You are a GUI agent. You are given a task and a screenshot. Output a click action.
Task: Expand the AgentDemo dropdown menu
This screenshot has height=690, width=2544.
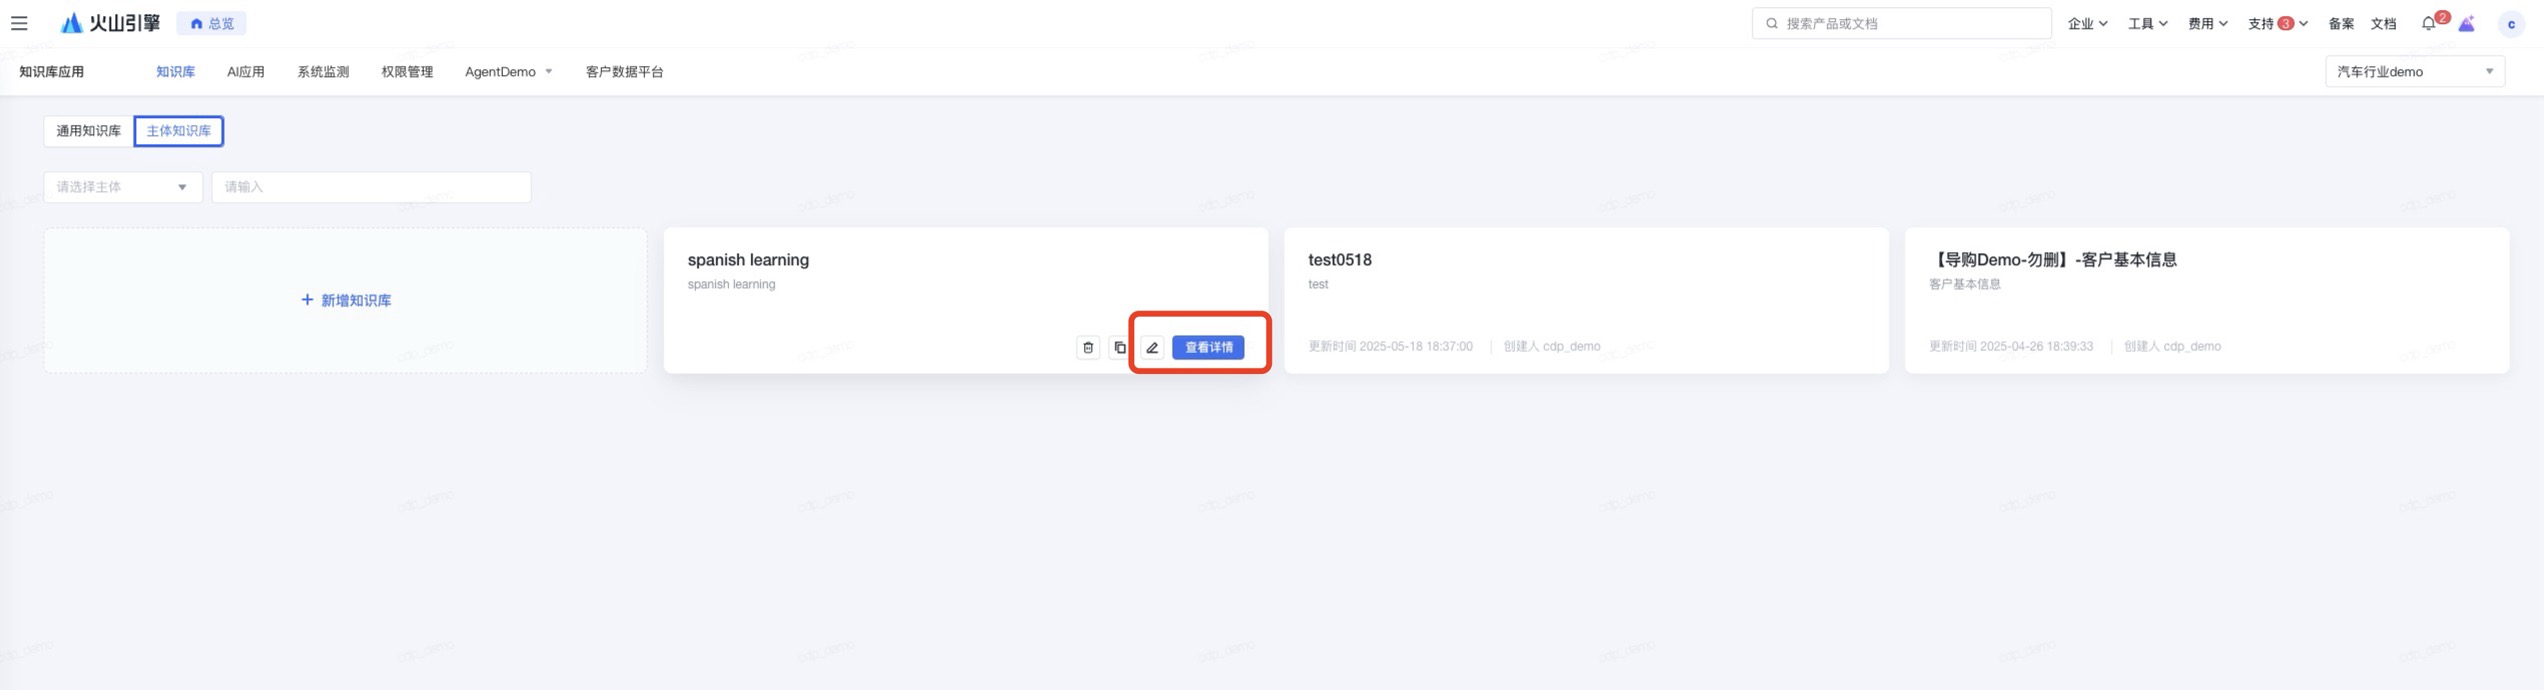click(x=508, y=72)
